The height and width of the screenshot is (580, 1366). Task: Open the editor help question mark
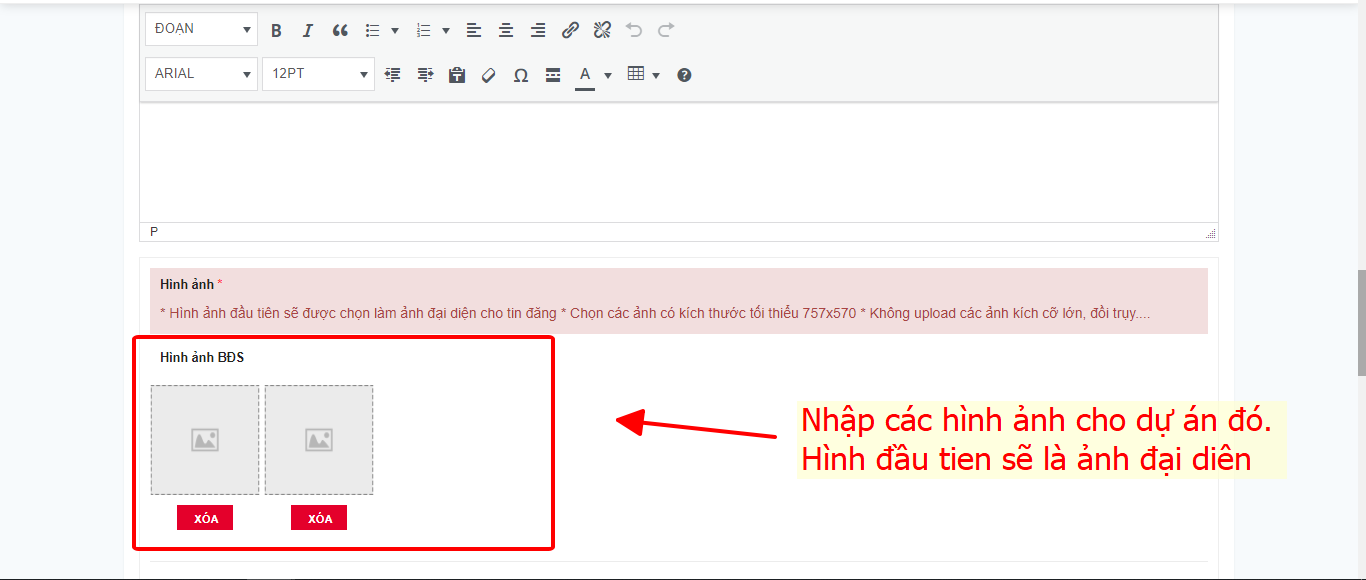coord(684,75)
